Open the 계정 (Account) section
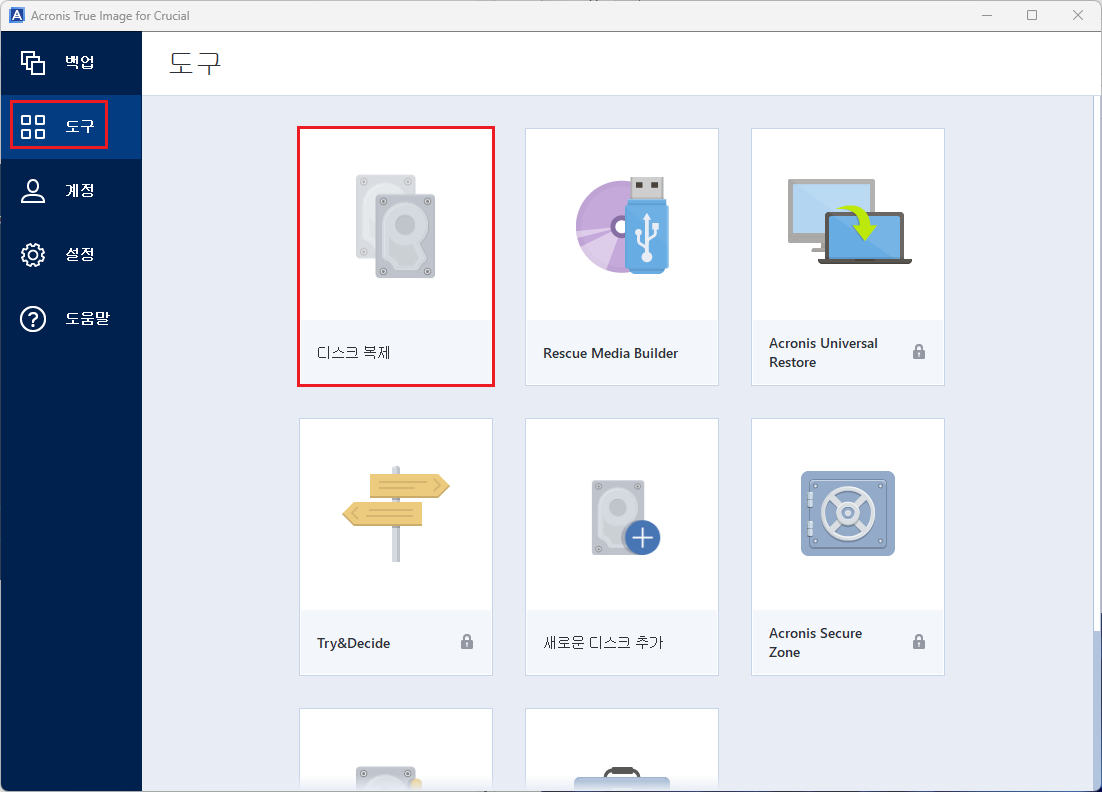The width and height of the screenshot is (1102, 792). point(71,190)
